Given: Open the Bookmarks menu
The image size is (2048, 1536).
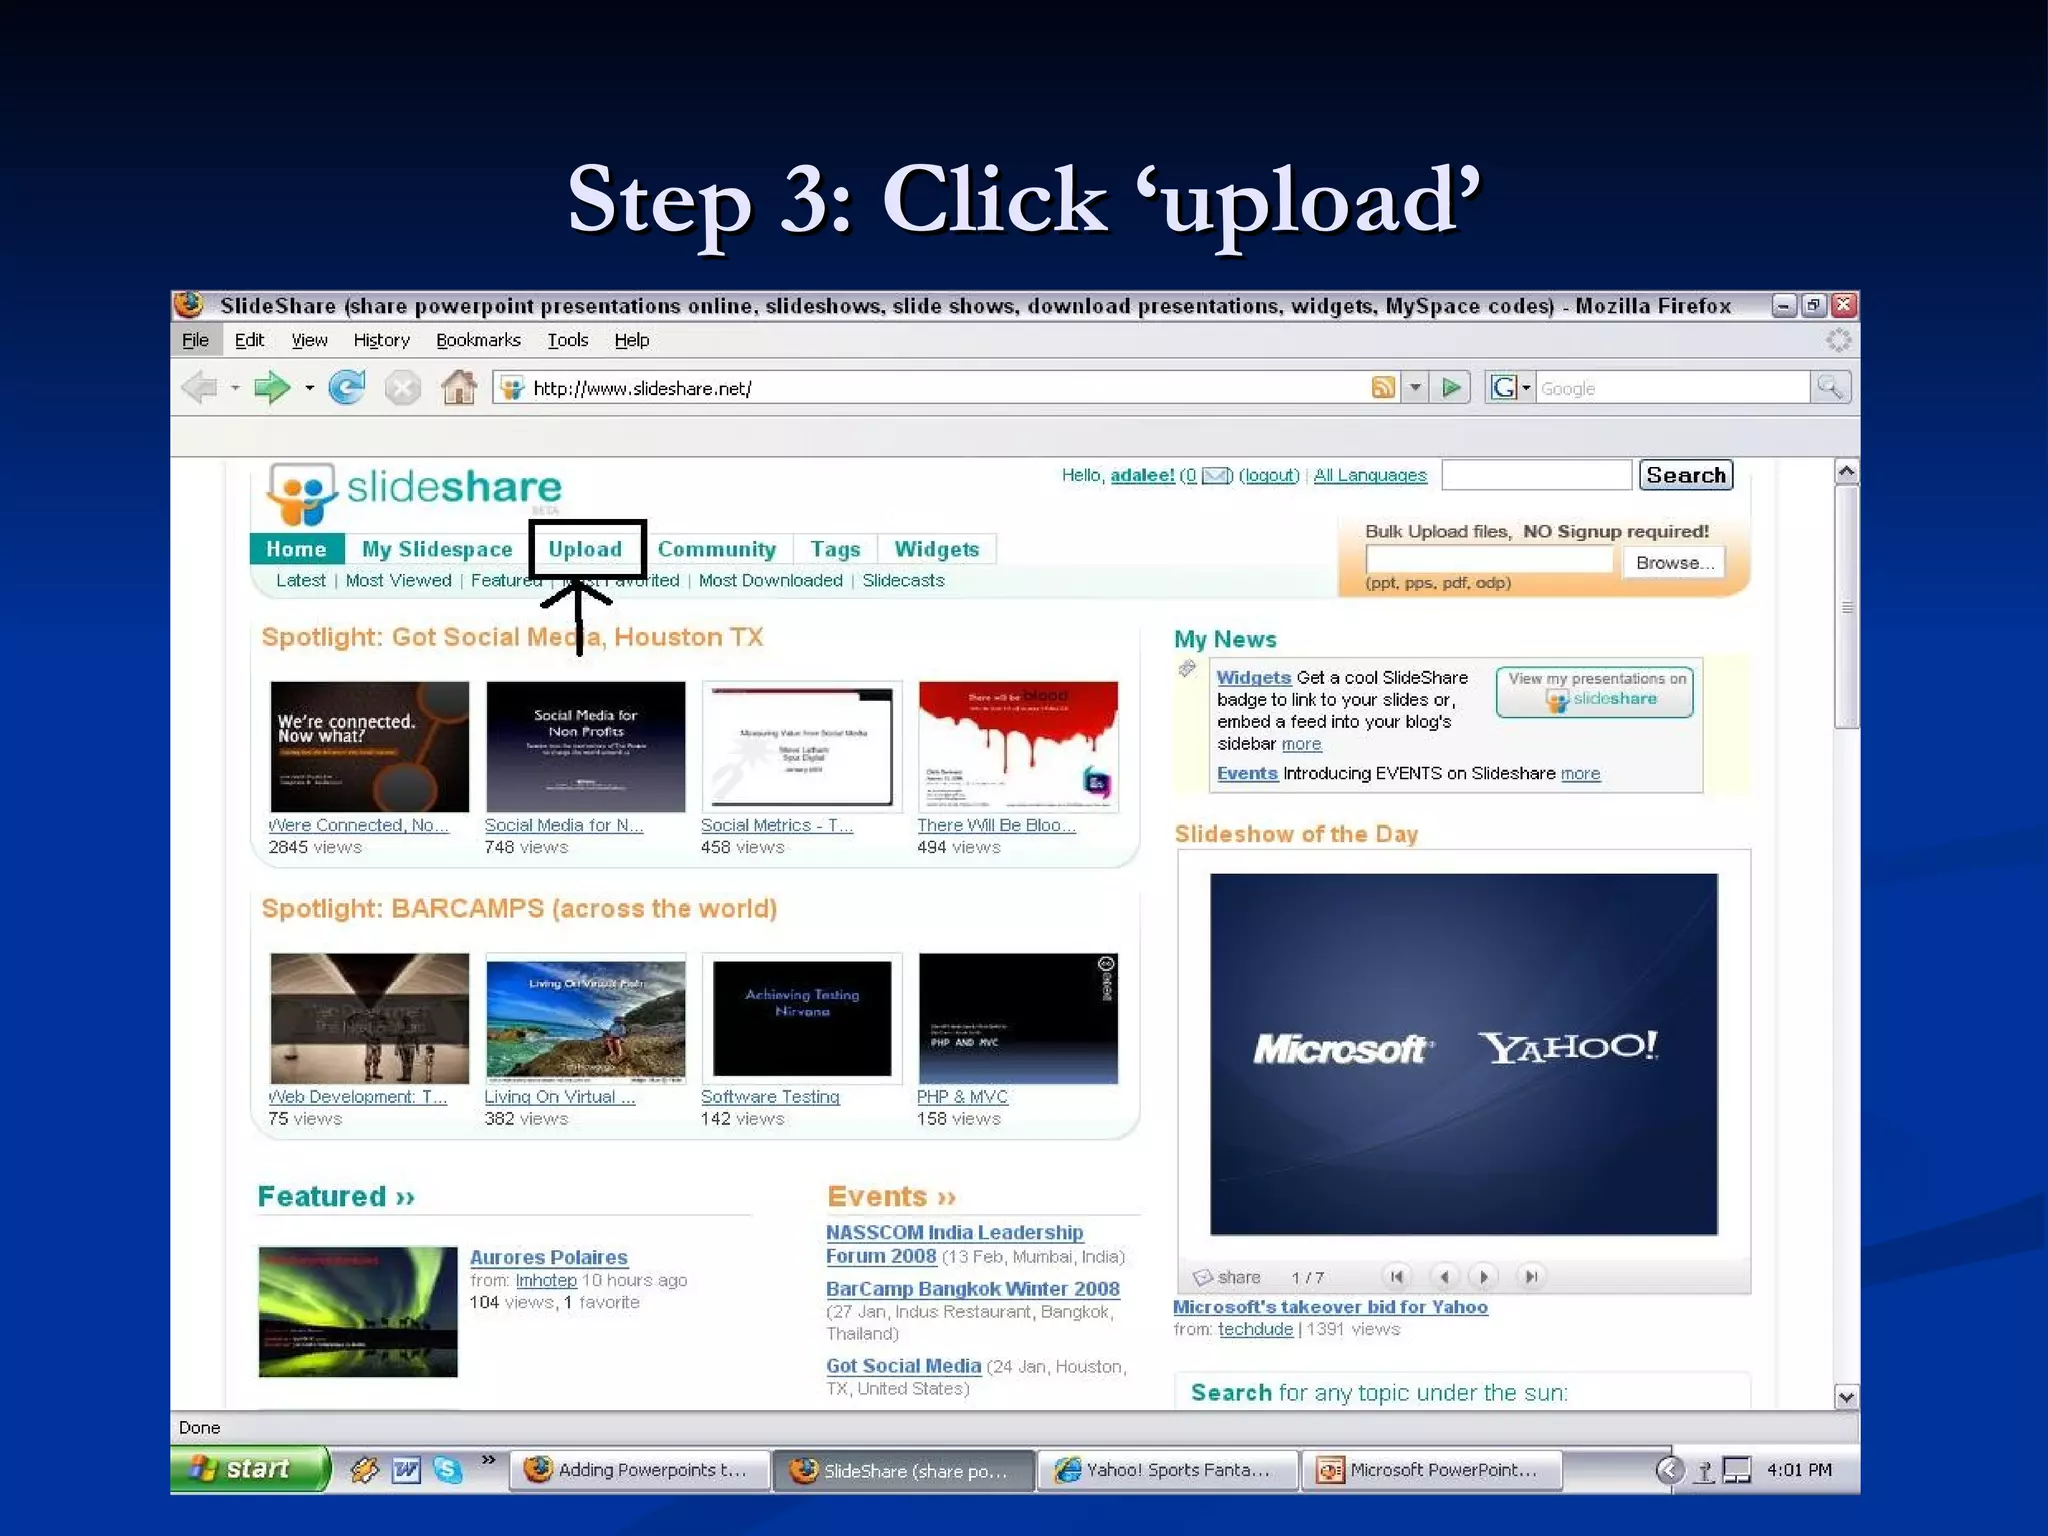Looking at the screenshot, I should tap(478, 340).
